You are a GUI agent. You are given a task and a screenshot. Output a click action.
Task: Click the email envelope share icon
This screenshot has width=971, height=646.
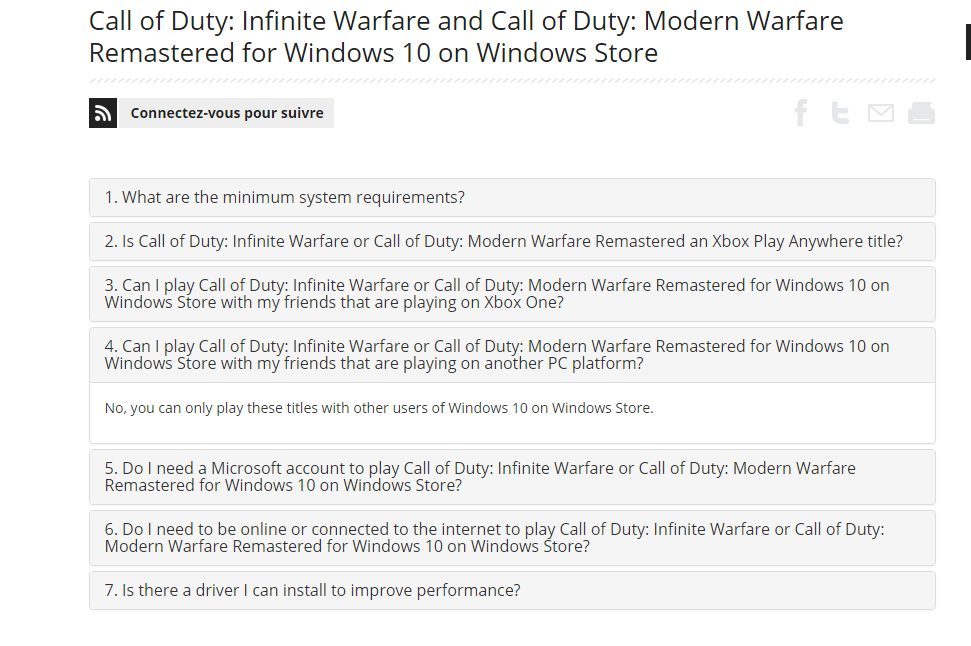point(880,113)
